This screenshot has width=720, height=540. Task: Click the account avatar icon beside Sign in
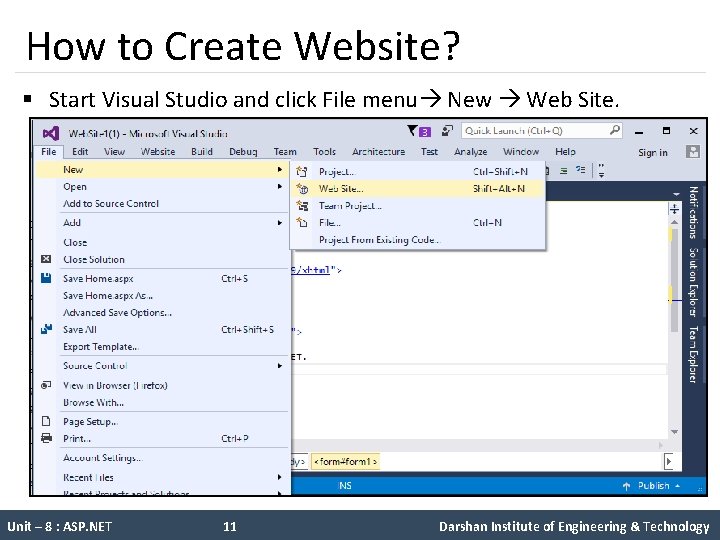click(692, 152)
